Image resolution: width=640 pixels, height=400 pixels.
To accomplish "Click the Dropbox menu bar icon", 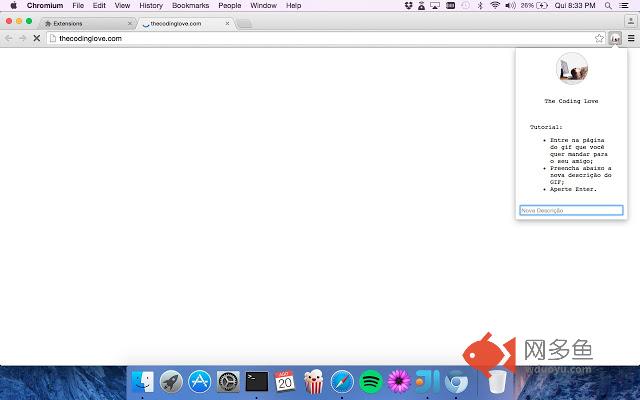I will [408, 5].
